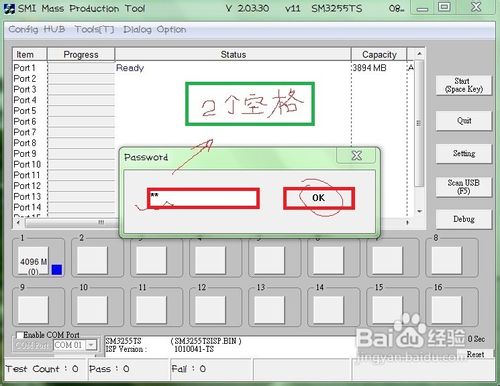
Task: Open the Setting button
Action: pyautogui.click(x=464, y=153)
